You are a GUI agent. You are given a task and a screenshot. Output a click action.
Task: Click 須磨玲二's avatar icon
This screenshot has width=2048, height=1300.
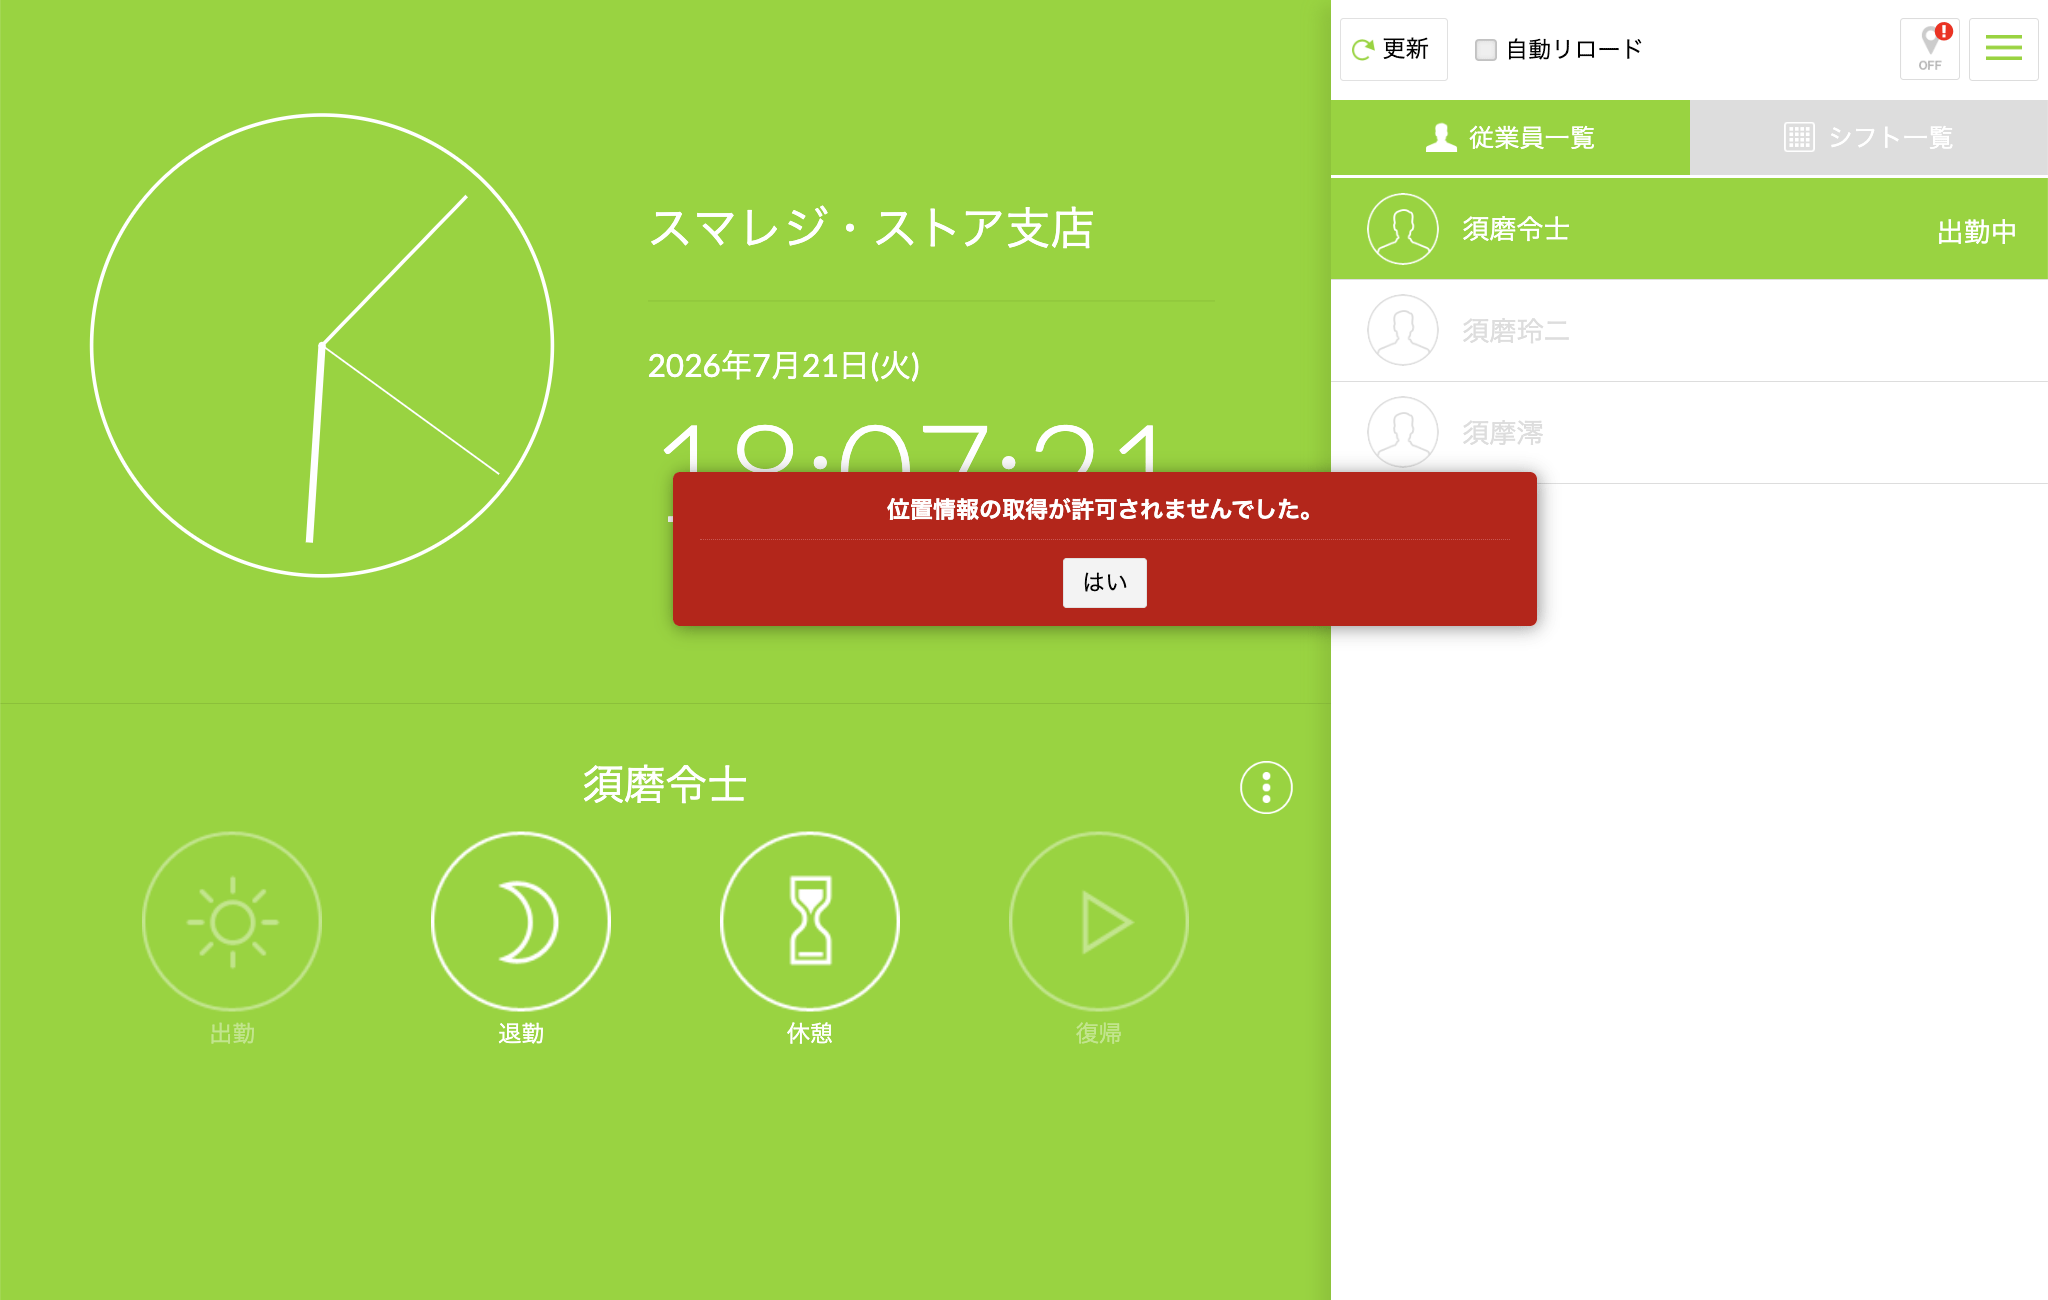click(x=1402, y=331)
